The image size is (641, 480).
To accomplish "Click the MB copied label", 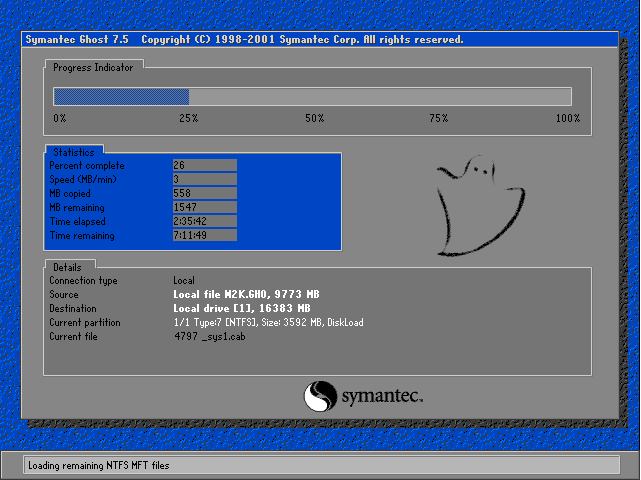I will pyautogui.click(x=70, y=193).
